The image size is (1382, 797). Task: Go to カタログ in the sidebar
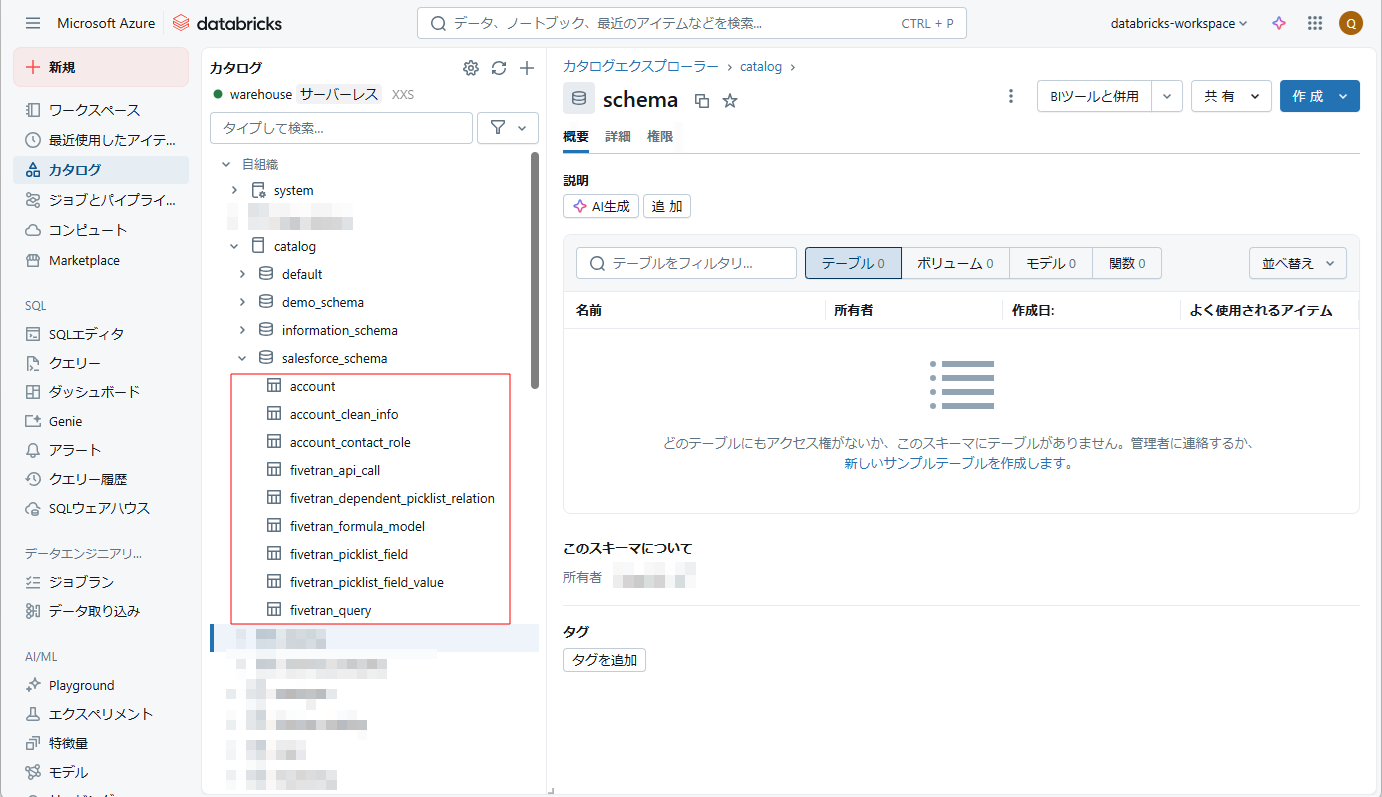pyautogui.click(x=101, y=170)
